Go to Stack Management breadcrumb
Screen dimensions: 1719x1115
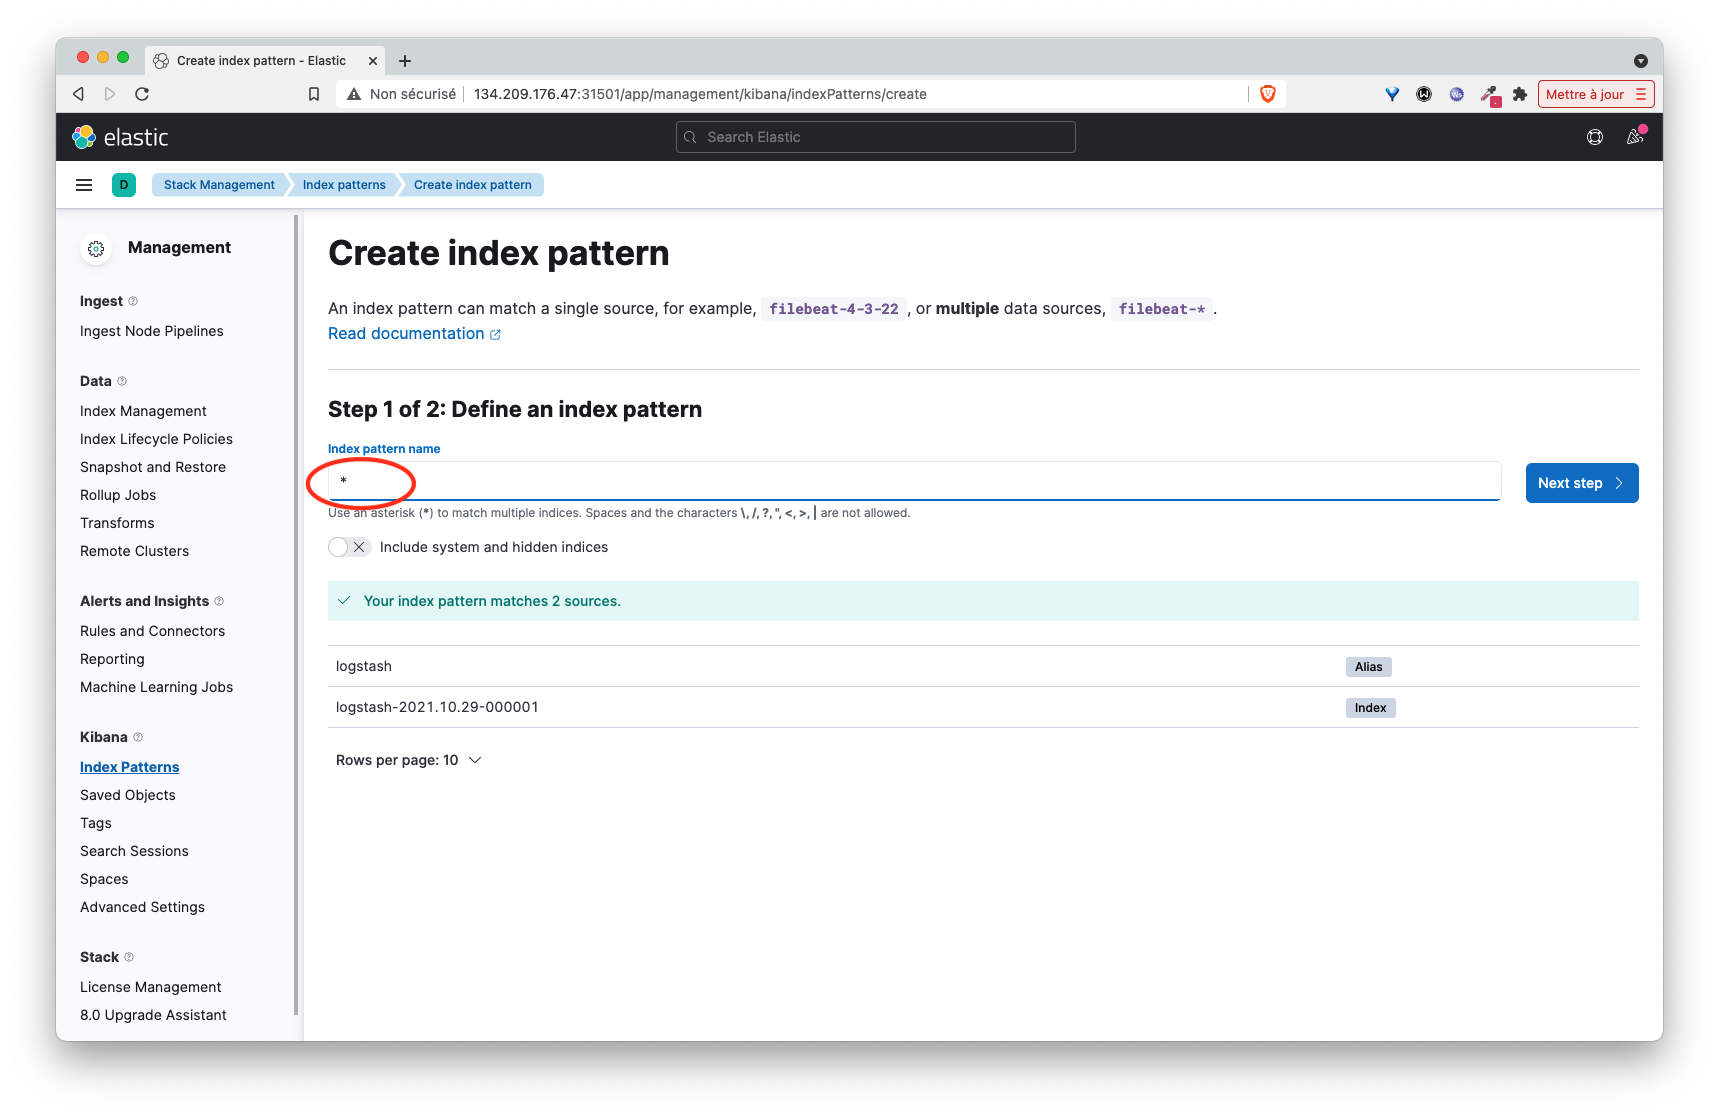pos(219,185)
